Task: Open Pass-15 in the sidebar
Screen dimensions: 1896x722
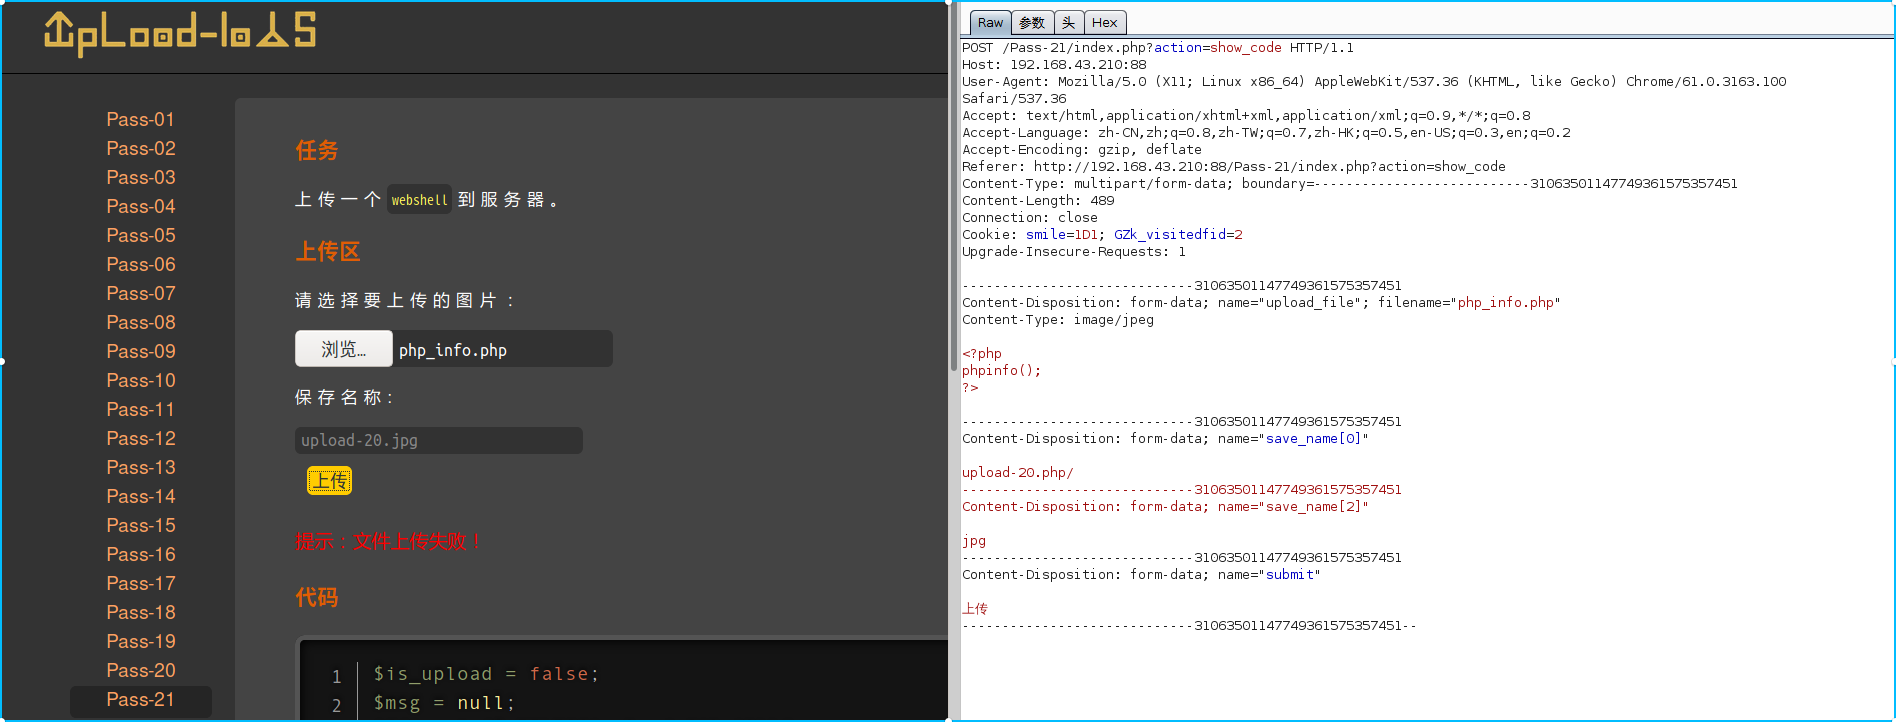Action: coord(141,525)
